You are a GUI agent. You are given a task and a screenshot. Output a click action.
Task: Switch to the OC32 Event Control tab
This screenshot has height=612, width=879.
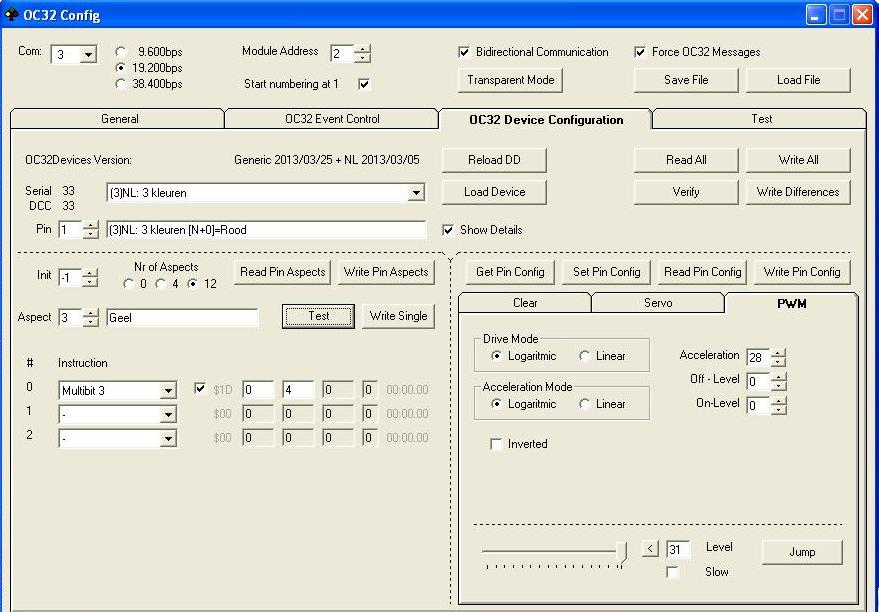click(332, 119)
